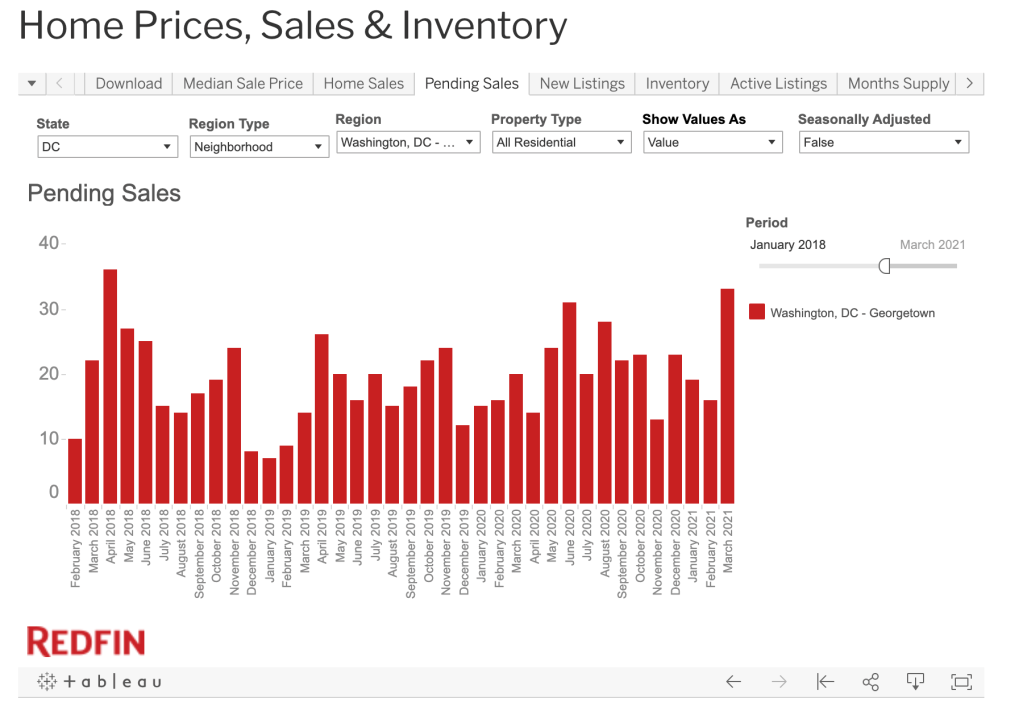Image resolution: width=1023 pixels, height=723 pixels.
Task: Open the tab list dropdown arrow
Action: 31,84
